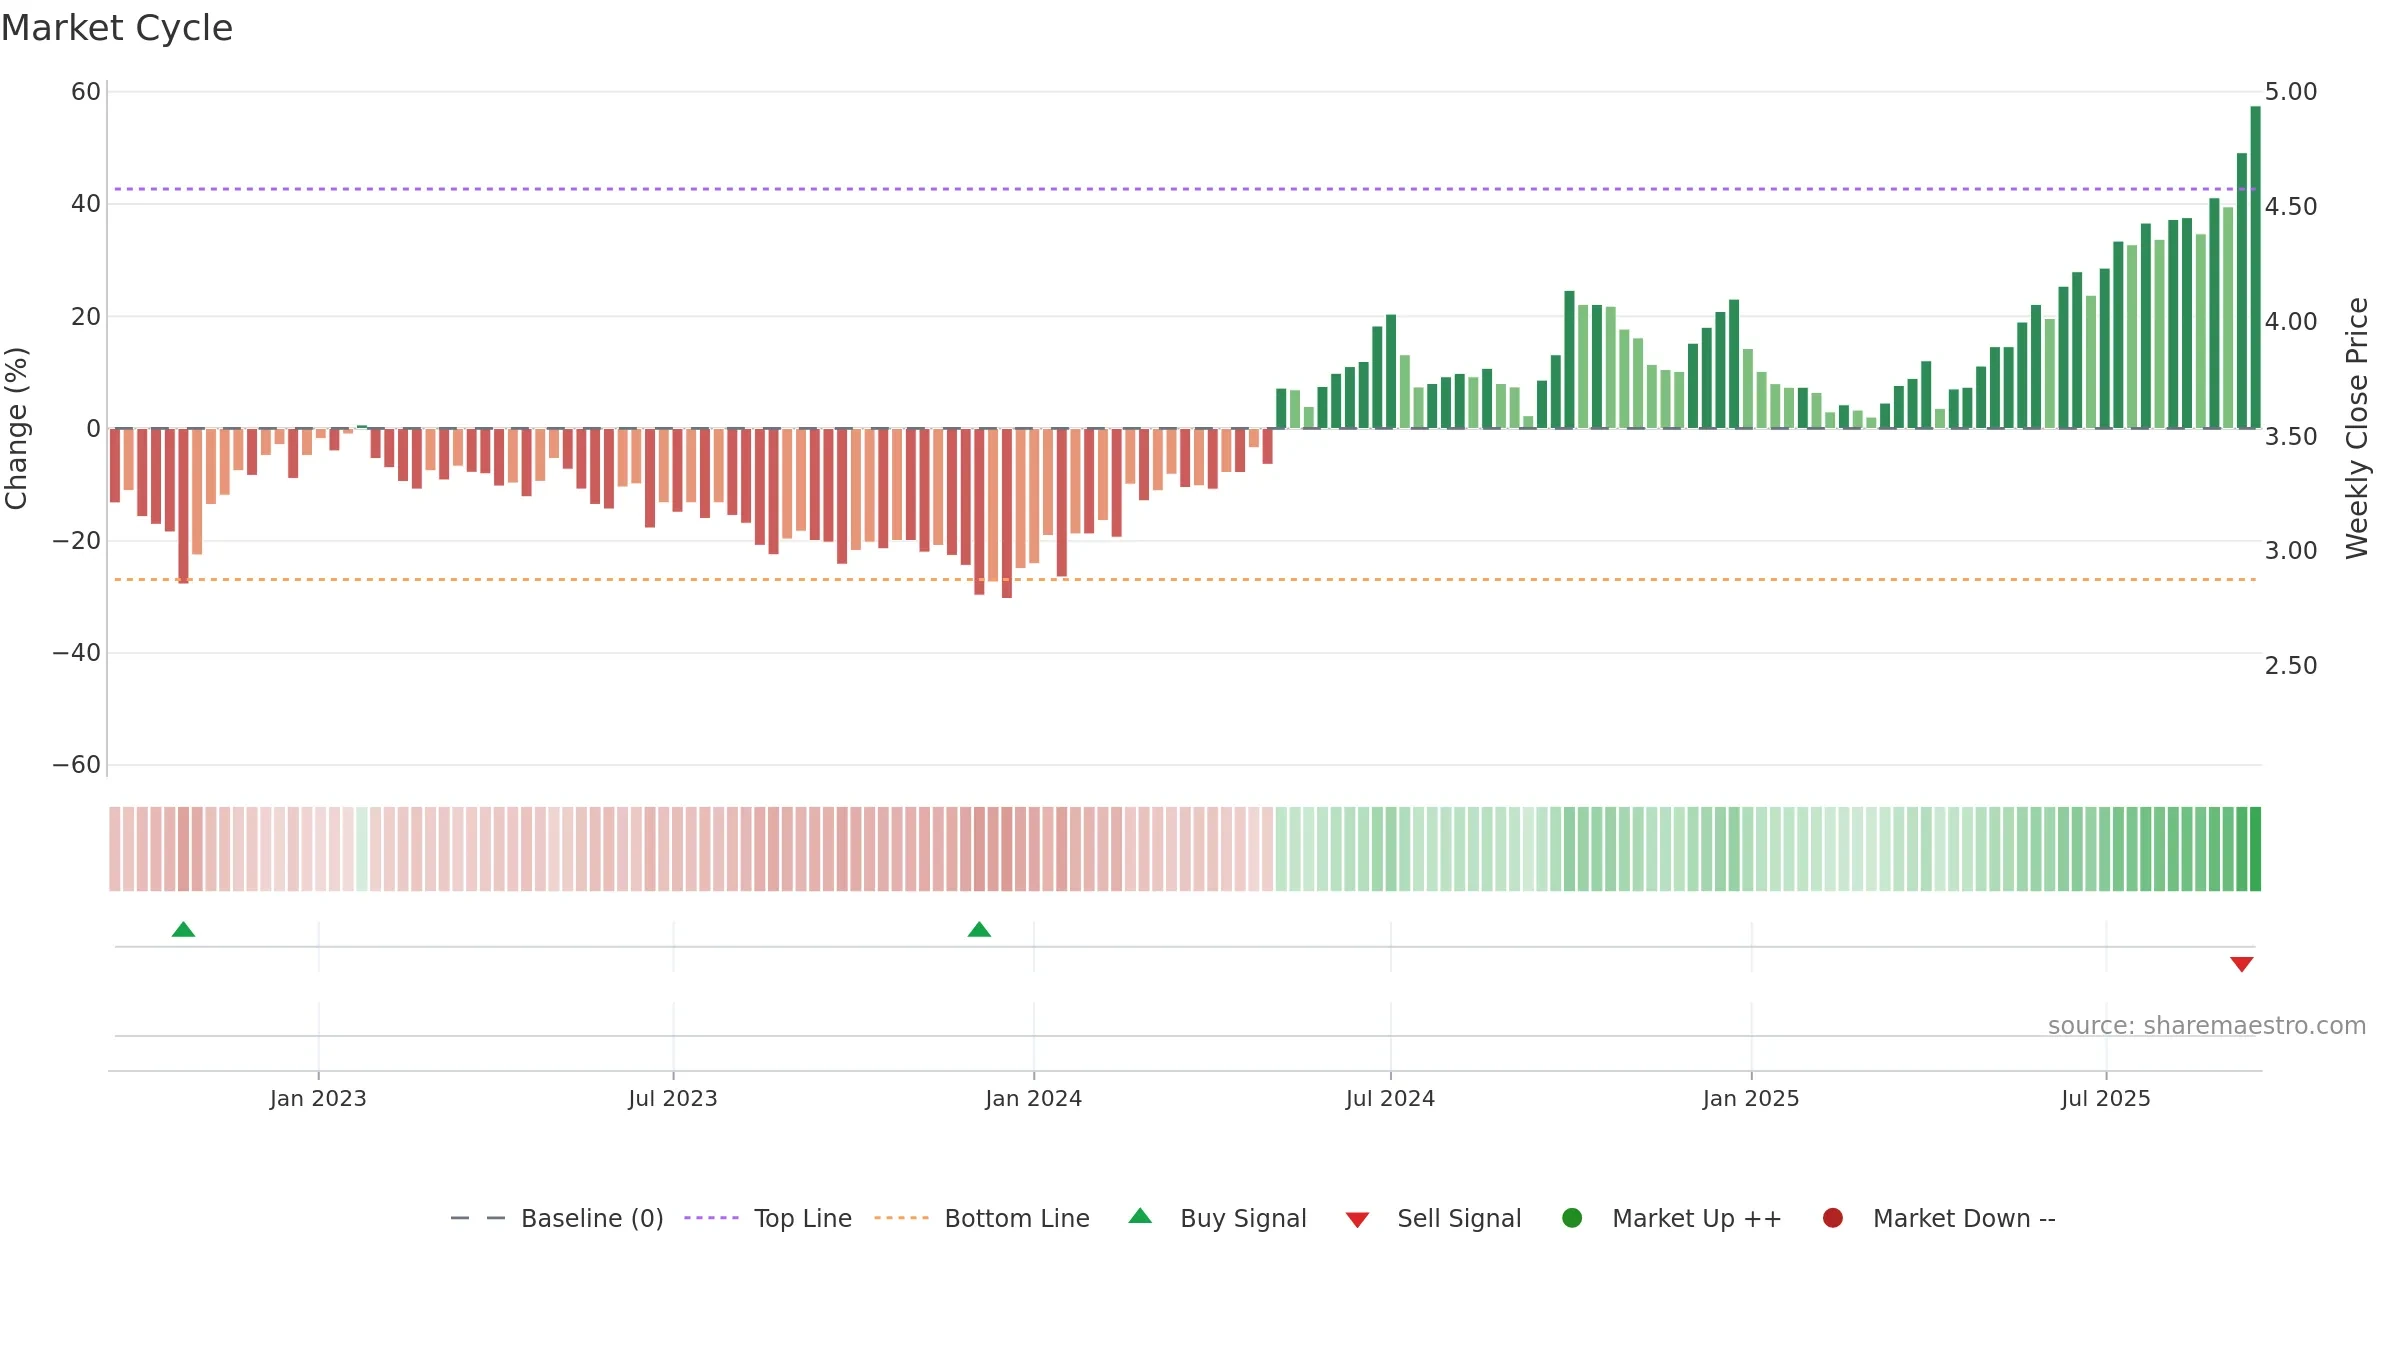Click the Jan 2025 axis label

pyautogui.click(x=1751, y=1098)
